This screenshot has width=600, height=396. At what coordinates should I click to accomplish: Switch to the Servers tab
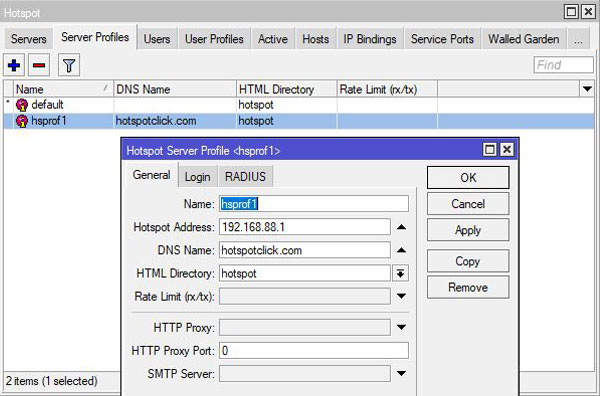point(29,39)
